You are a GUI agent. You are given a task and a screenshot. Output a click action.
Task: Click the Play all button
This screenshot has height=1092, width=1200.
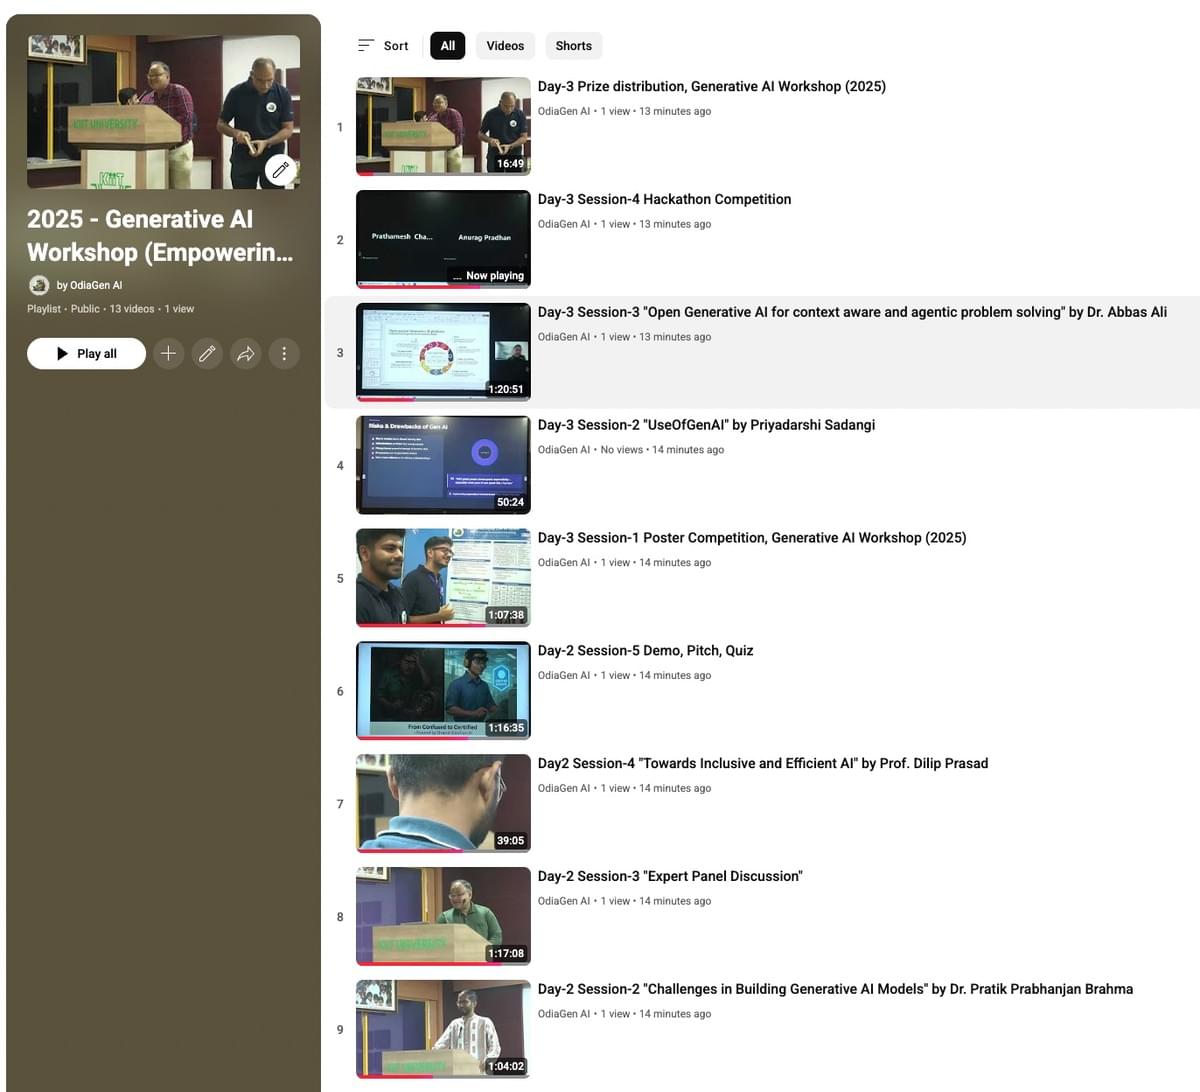click(86, 353)
